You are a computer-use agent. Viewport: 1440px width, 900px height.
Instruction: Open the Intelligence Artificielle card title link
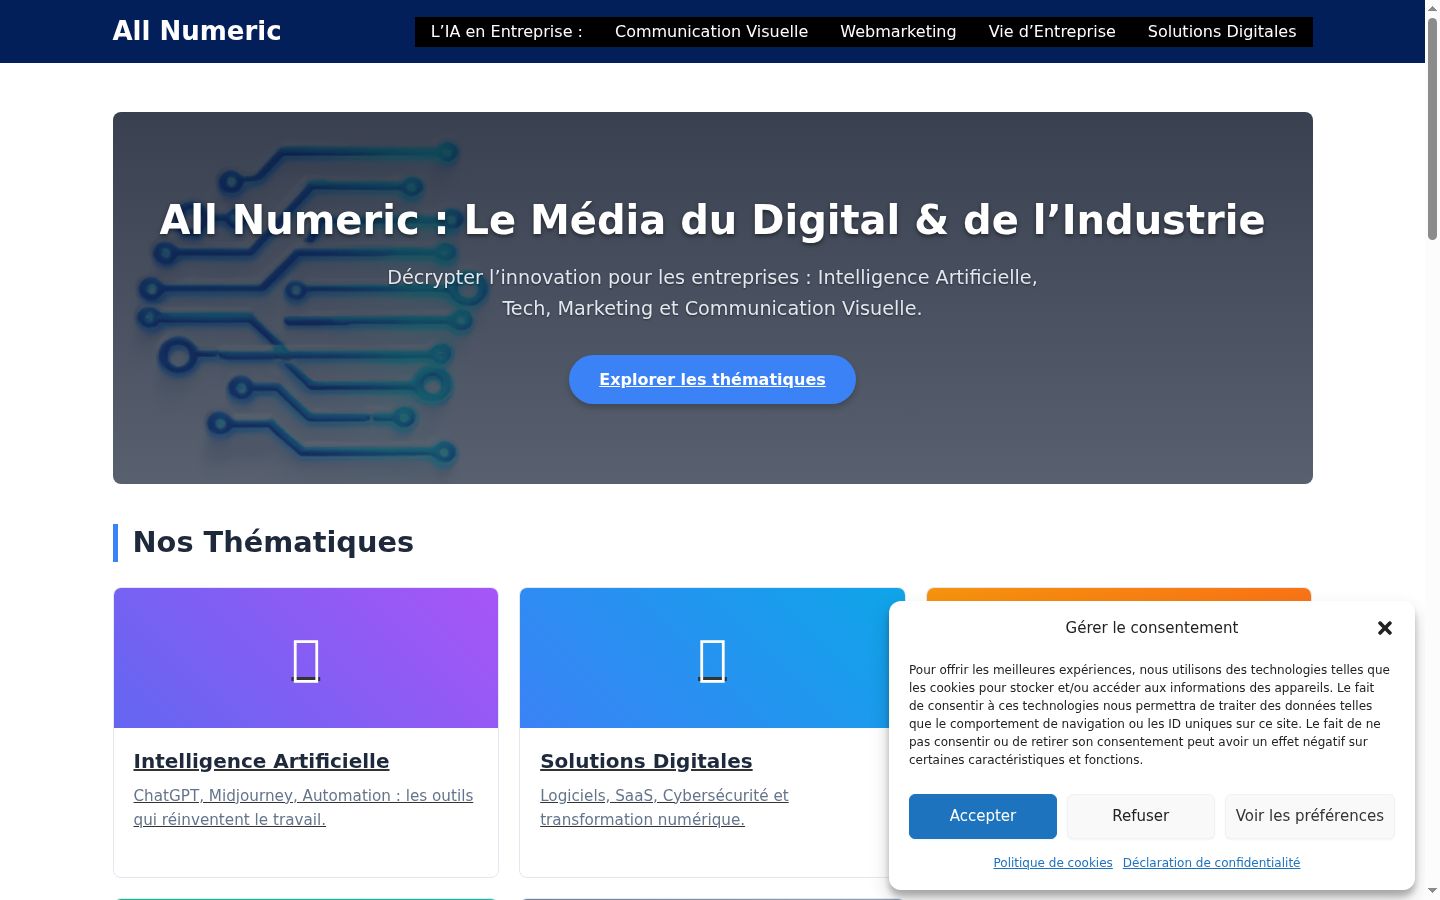pyautogui.click(x=261, y=761)
